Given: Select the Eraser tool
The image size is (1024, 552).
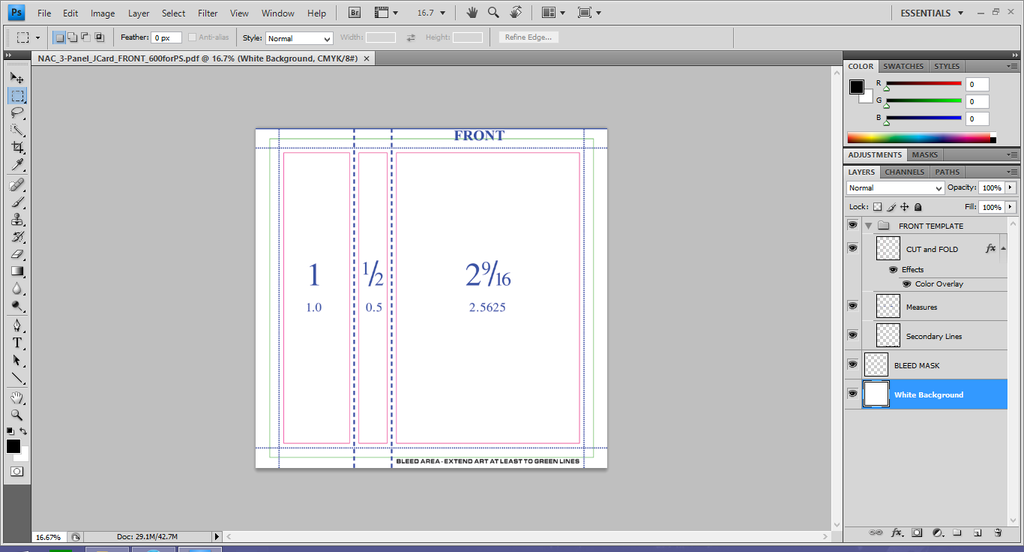Looking at the screenshot, I should click(x=17, y=254).
